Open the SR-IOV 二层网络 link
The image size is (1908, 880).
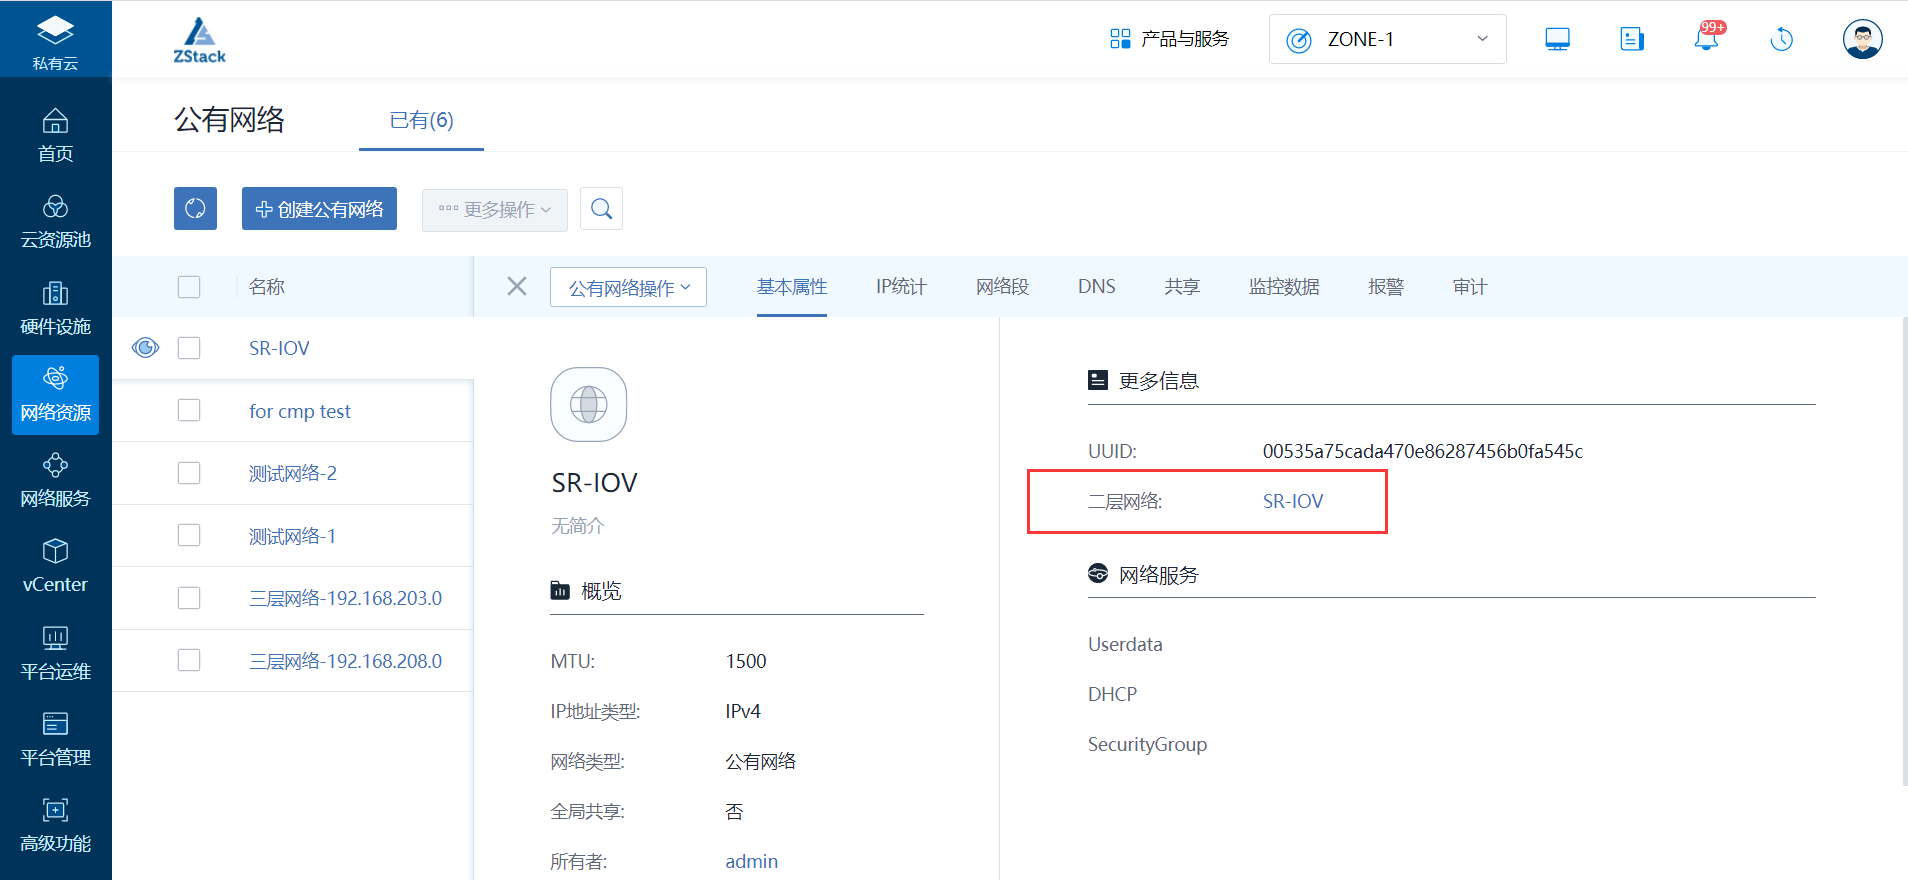1292,501
